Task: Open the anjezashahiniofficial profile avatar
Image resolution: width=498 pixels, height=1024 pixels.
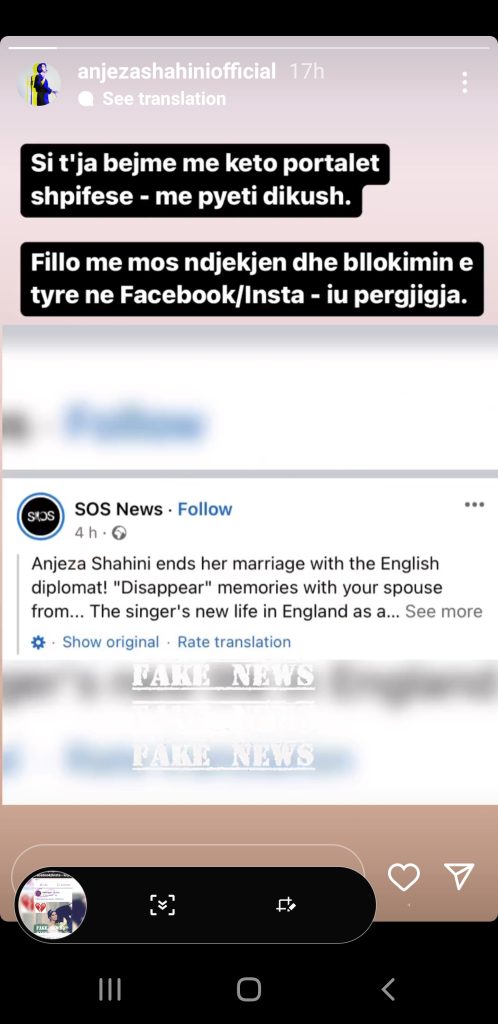Action: pyautogui.click(x=39, y=84)
